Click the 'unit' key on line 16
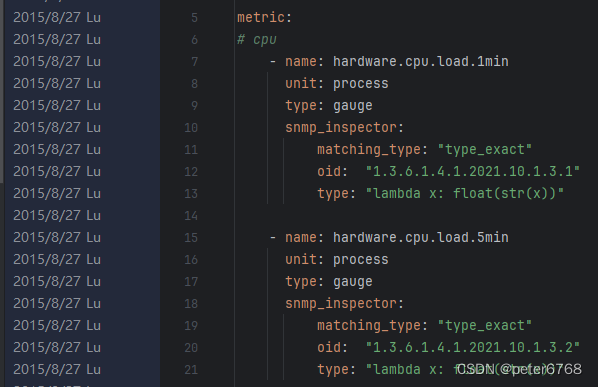Viewport: 598px width, 387px height. tap(301, 260)
